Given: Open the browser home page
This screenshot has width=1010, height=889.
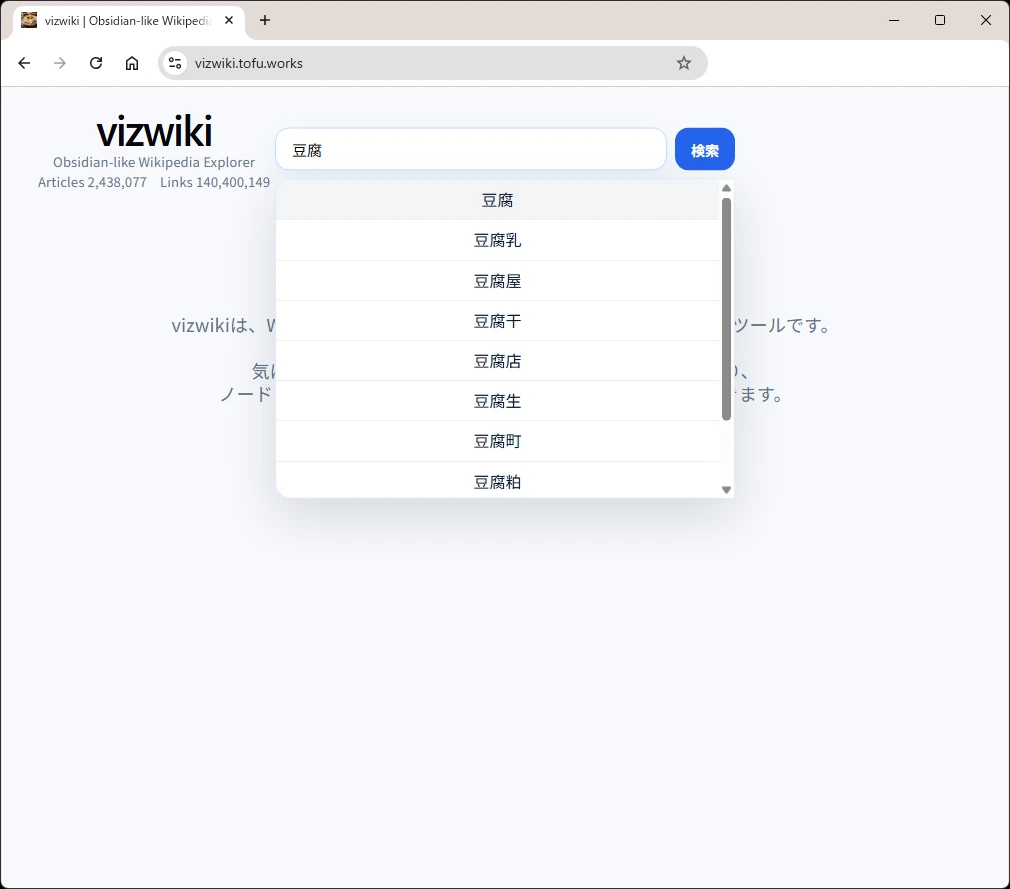Looking at the screenshot, I should pyautogui.click(x=132, y=63).
